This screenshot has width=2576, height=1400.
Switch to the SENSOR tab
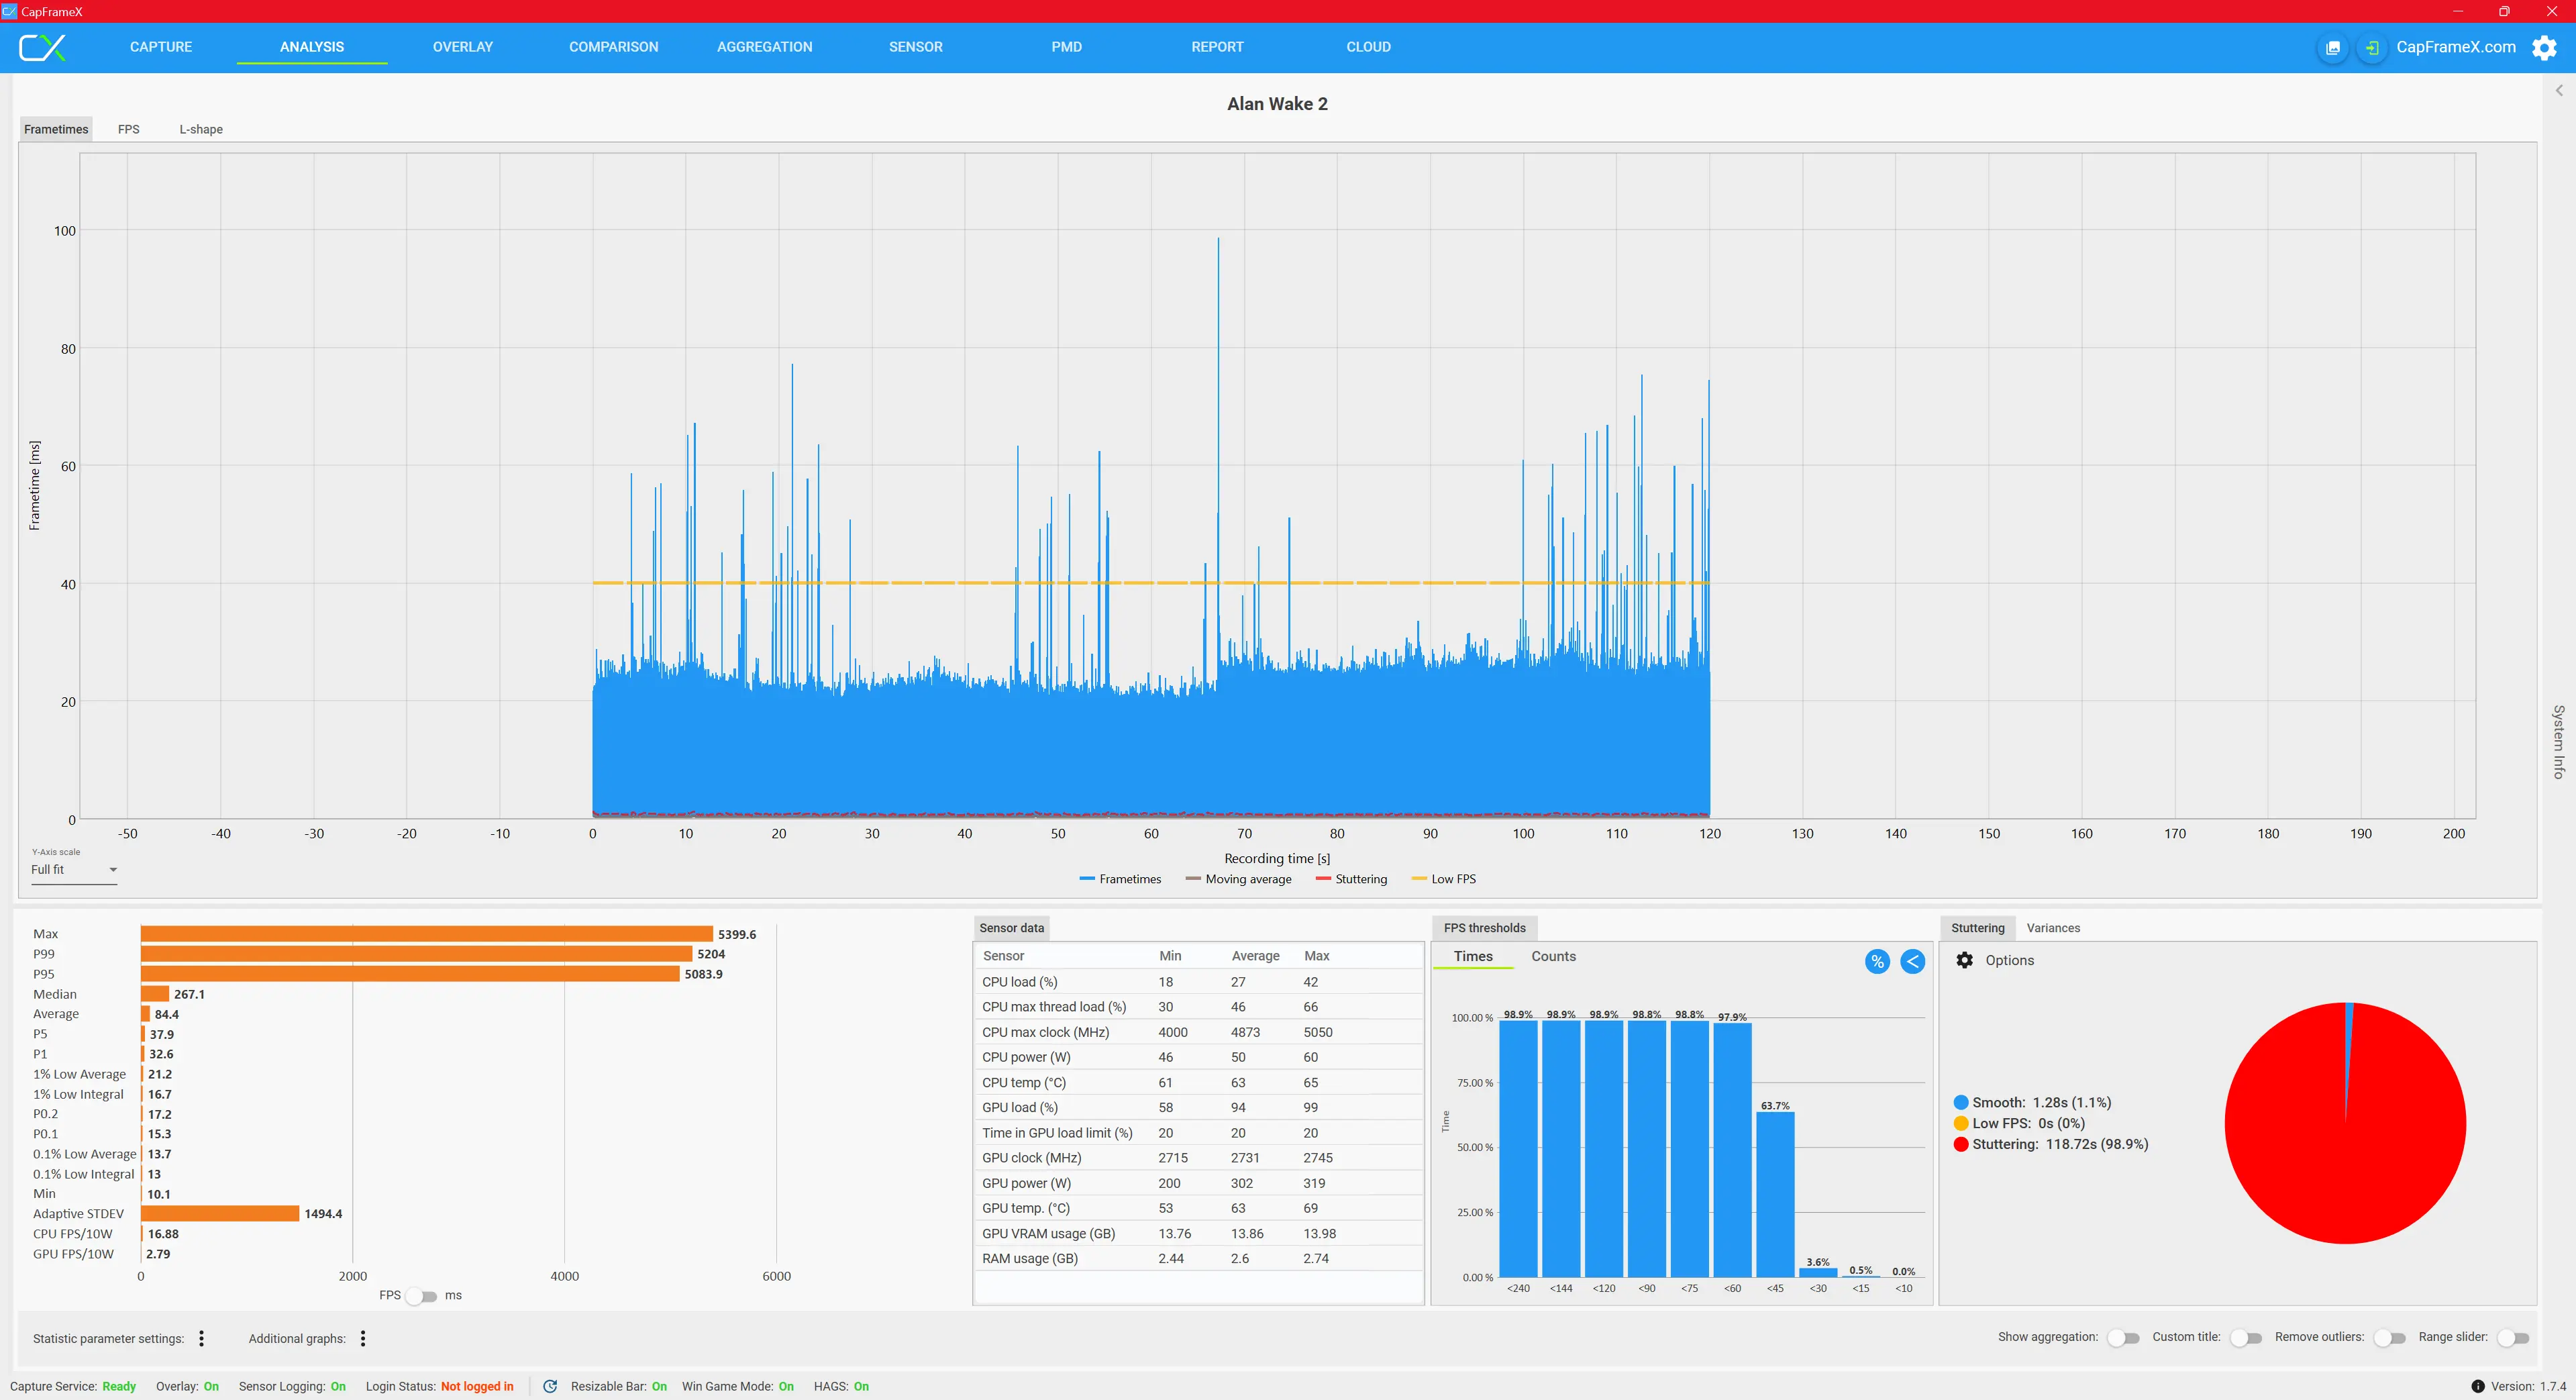click(916, 47)
